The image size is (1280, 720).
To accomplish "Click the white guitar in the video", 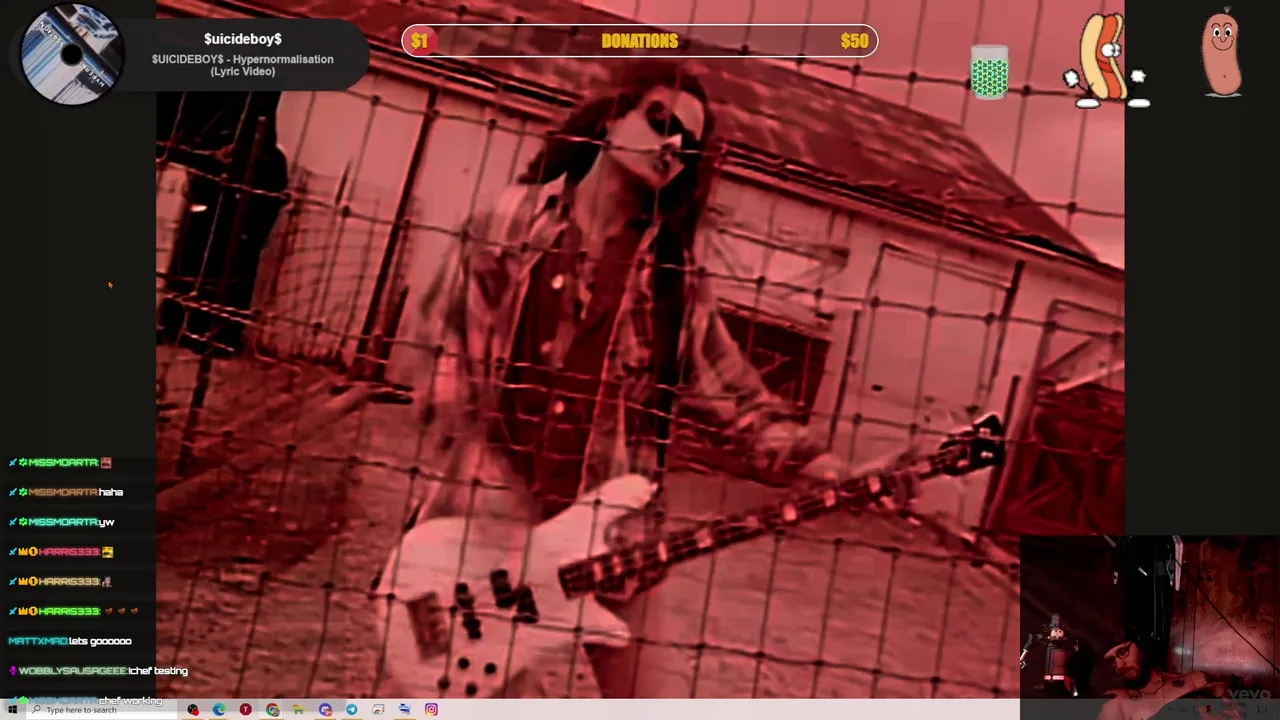I will point(690,560).
